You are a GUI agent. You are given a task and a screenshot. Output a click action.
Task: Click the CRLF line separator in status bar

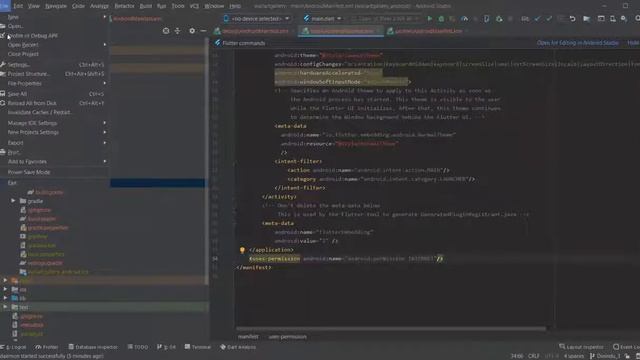[x=533, y=356]
